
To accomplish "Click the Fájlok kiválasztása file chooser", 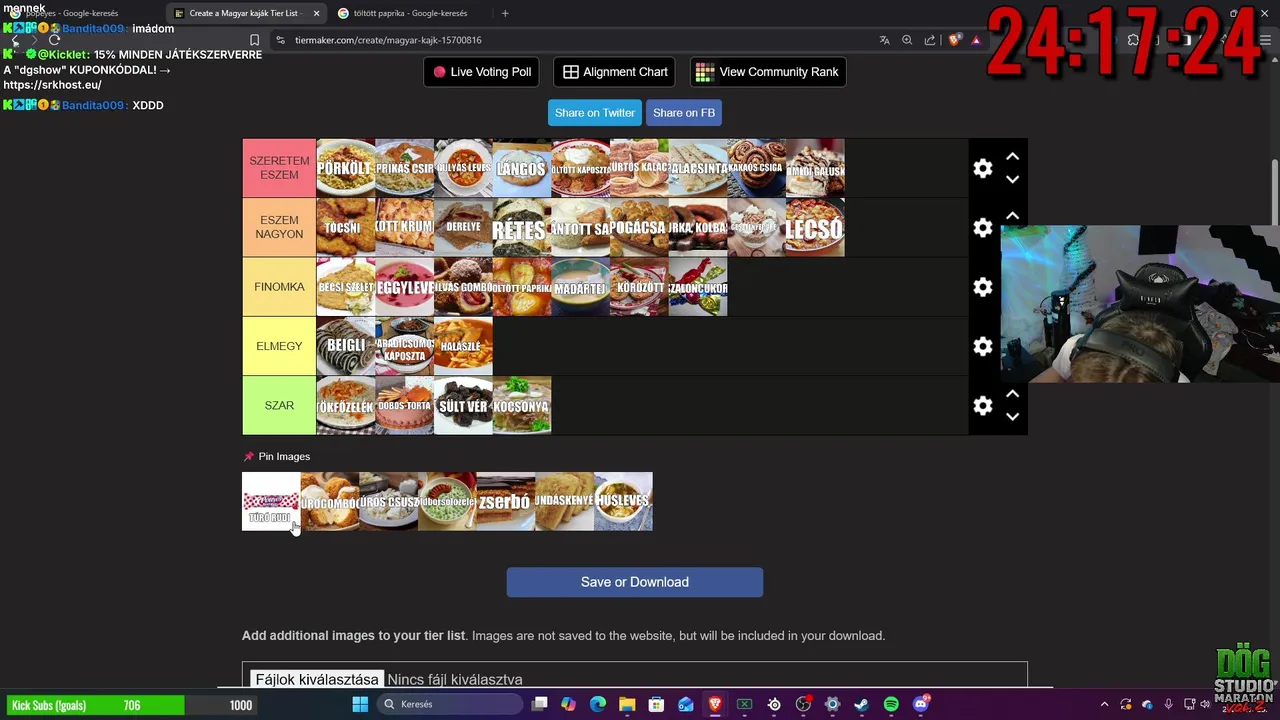I will [x=317, y=679].
